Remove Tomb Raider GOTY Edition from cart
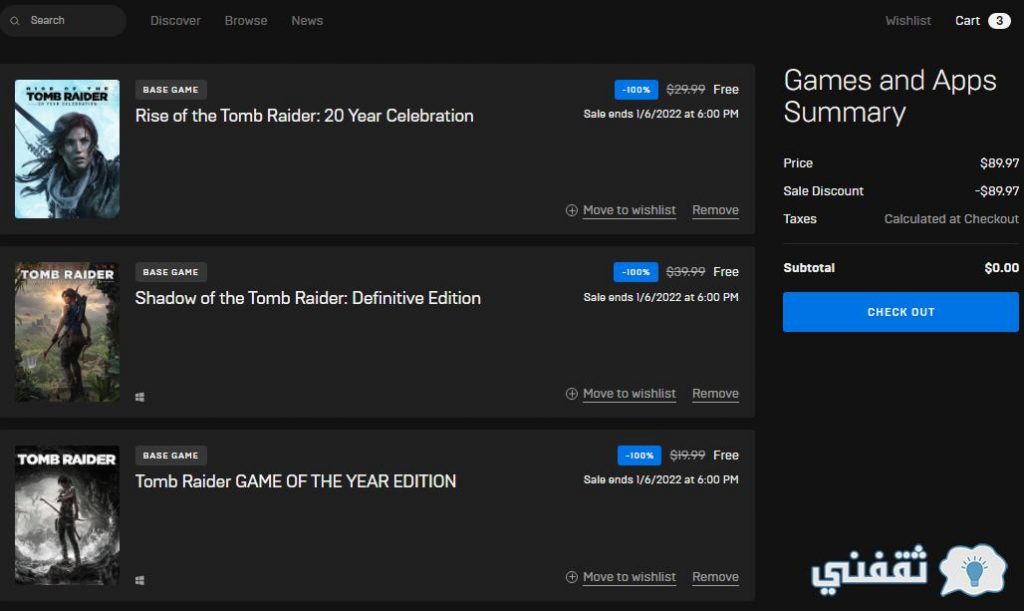The image size is (1024, 611). point(715,577)
